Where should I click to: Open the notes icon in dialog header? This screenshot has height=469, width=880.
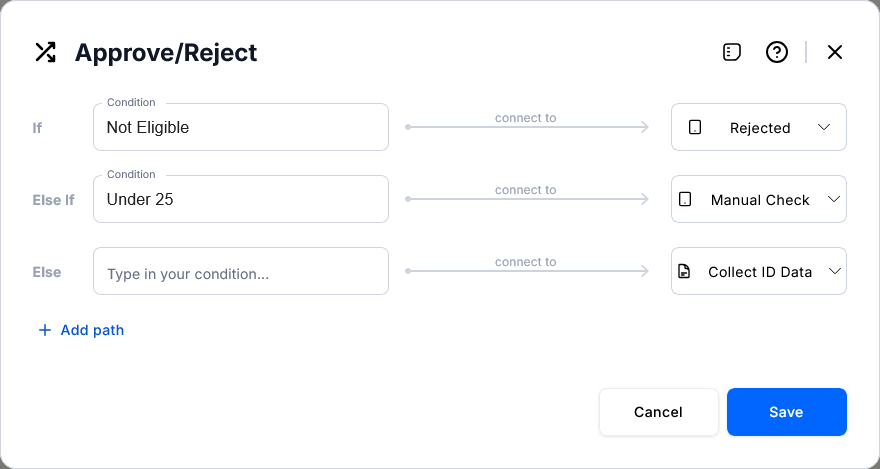coord(732,52)
